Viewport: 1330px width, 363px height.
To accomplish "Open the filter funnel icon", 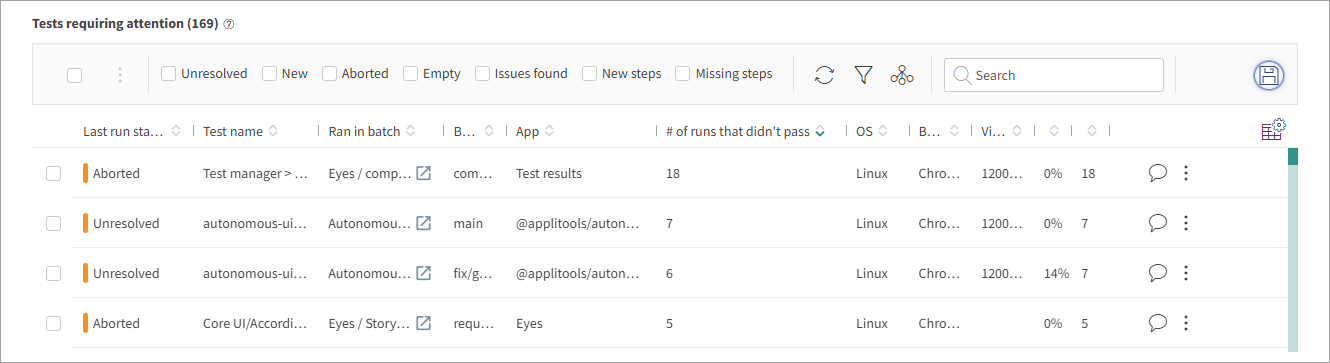I will coord(864,75).
